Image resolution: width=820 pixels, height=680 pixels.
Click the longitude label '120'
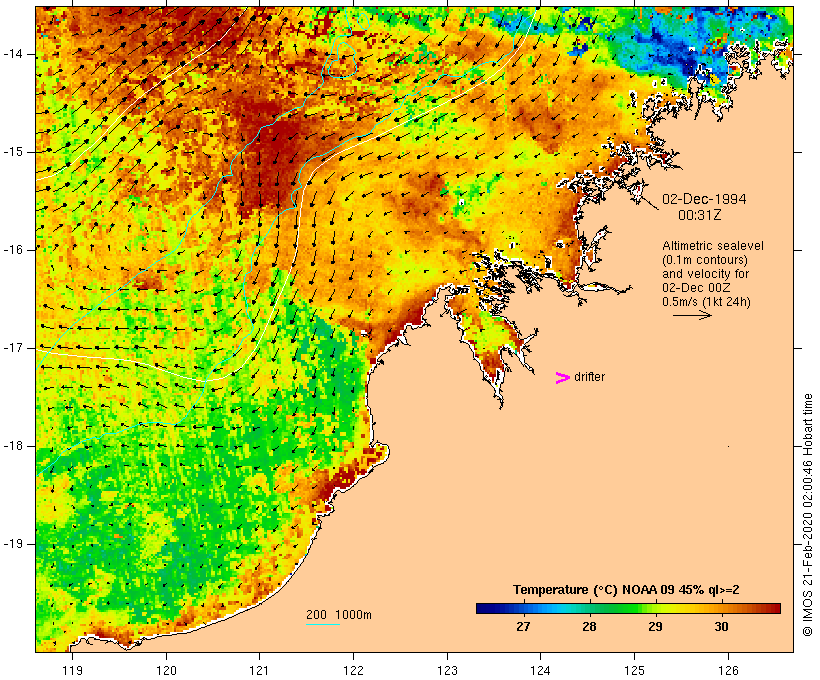(166, 670)
